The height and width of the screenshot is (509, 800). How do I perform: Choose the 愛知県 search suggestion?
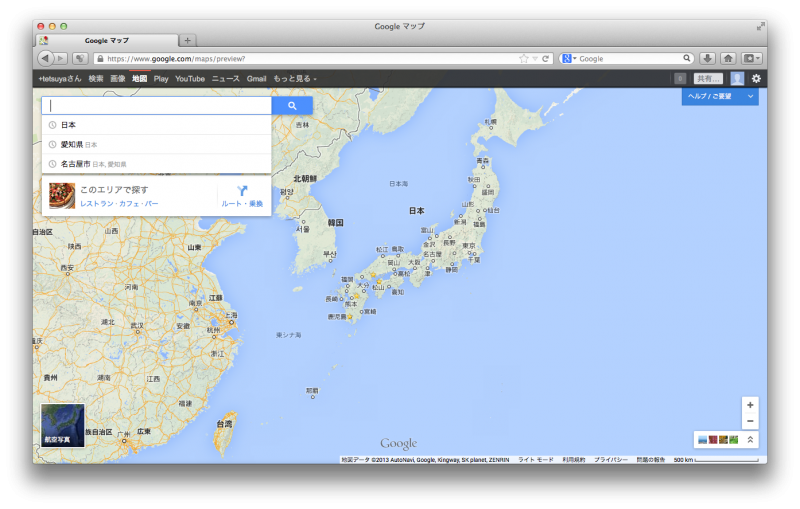pyautogui.click(x=156, y=144)
